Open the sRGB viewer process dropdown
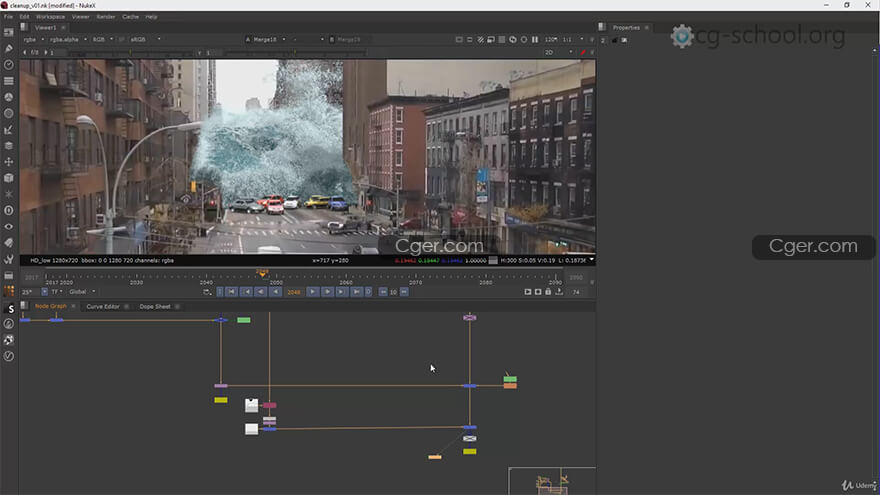 pos(145,40)
